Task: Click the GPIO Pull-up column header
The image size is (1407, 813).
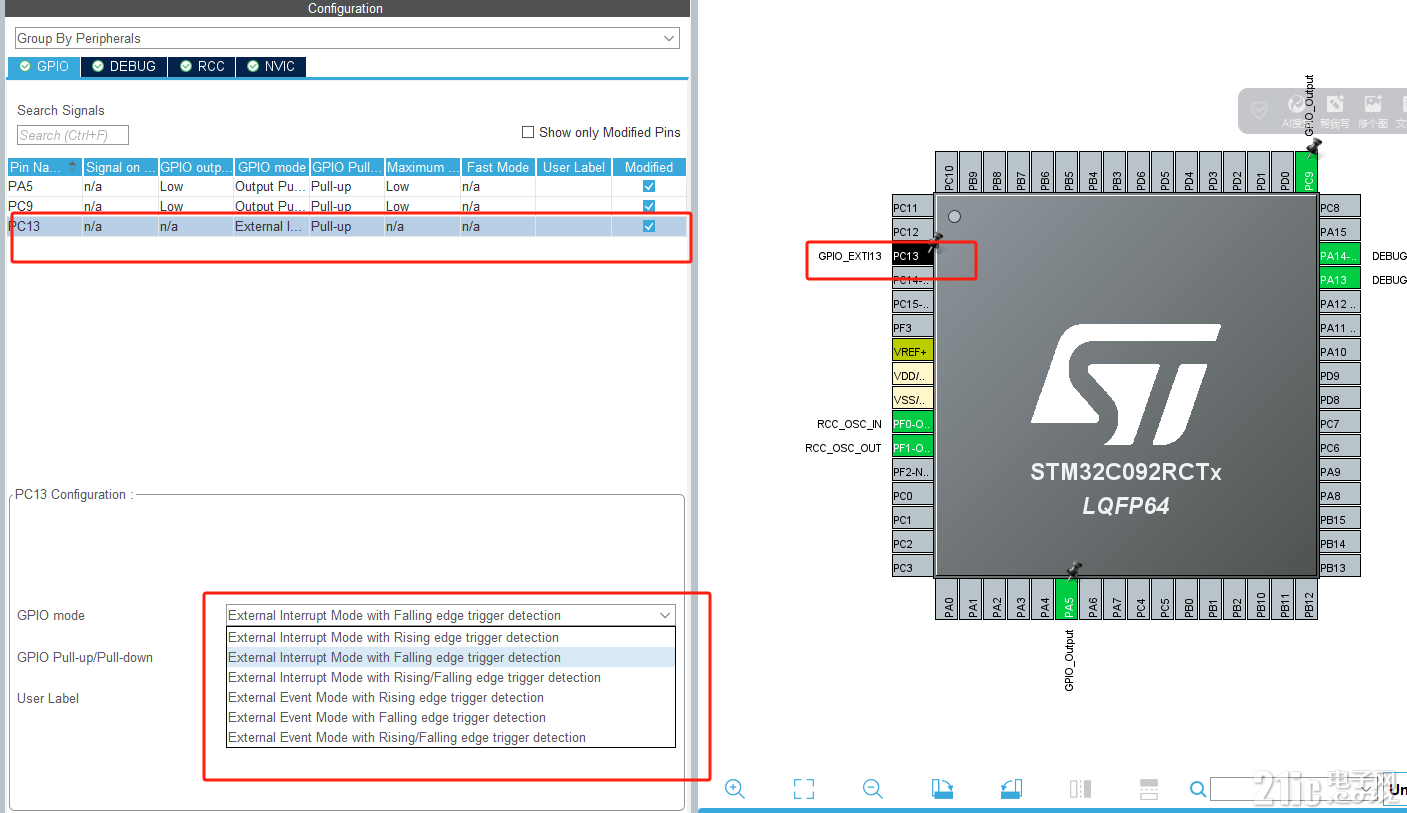Action: tap(347, 167)
